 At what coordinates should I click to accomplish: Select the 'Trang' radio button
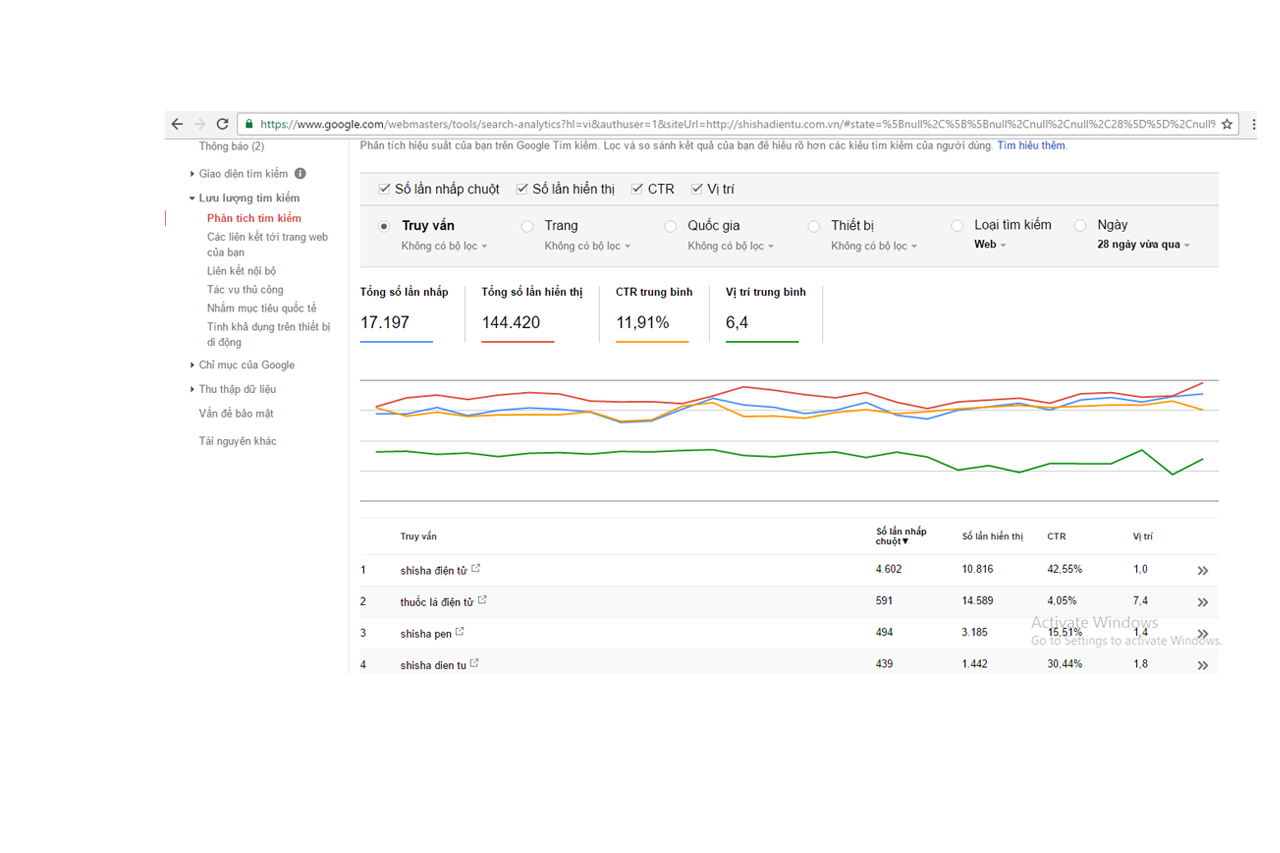pyautogui.click(x=527, y=226)
